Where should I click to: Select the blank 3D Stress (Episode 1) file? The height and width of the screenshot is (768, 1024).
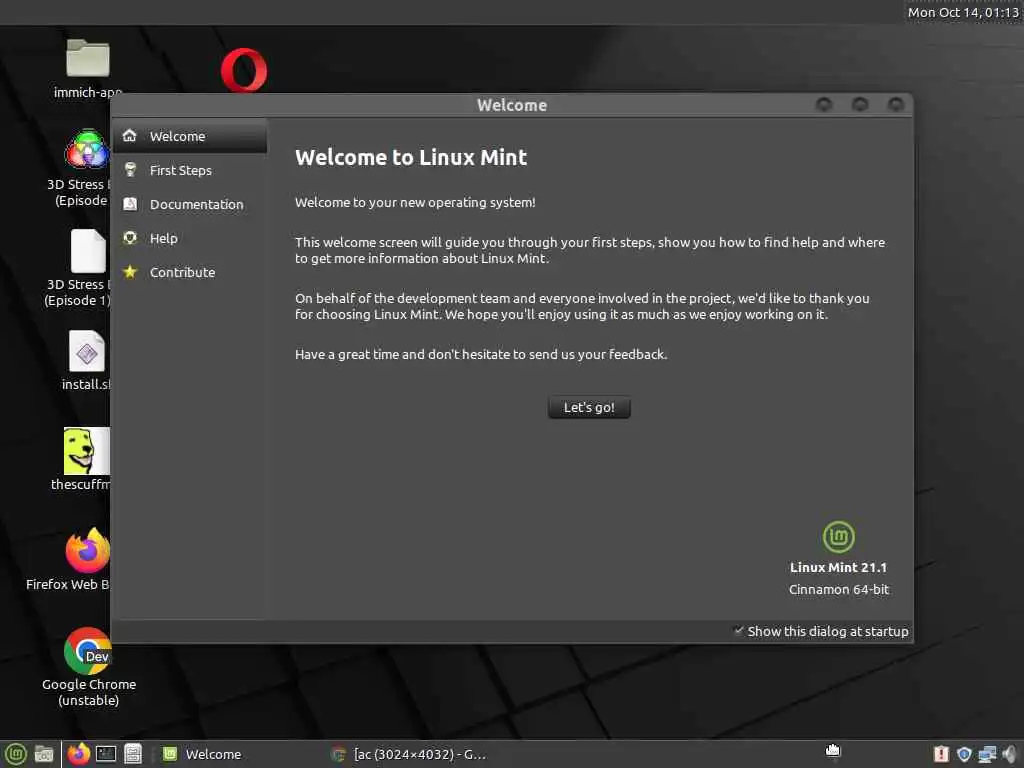[x=88, y=251]
